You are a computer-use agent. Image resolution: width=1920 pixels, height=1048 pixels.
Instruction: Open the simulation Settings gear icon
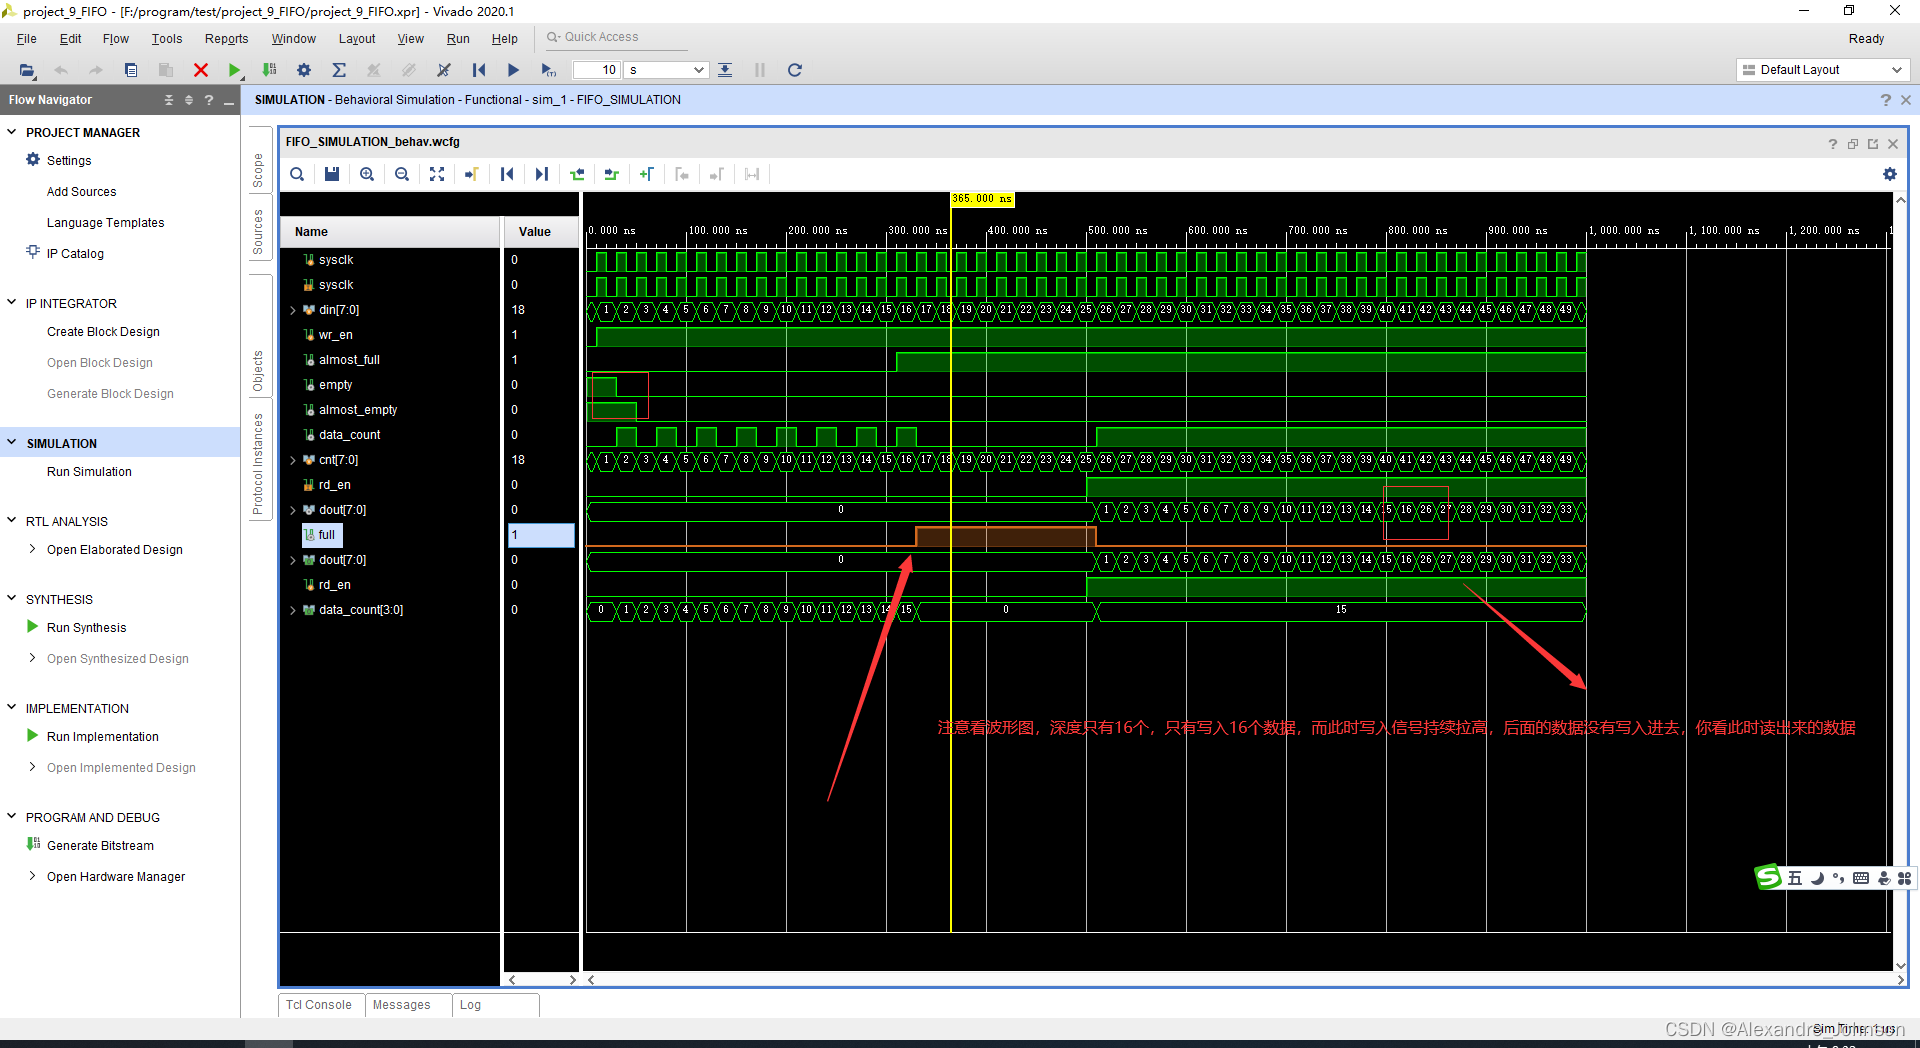(x=304, y=70)
